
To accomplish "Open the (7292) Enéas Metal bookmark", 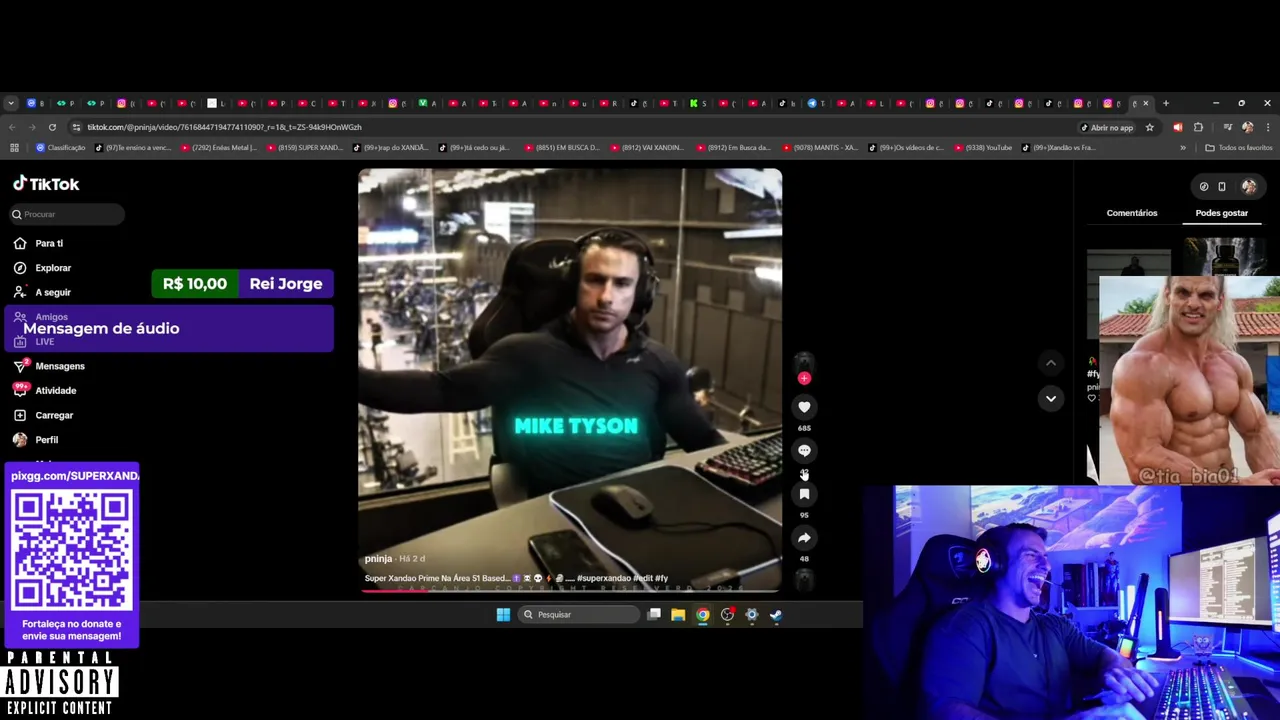I will click(218, 148).
